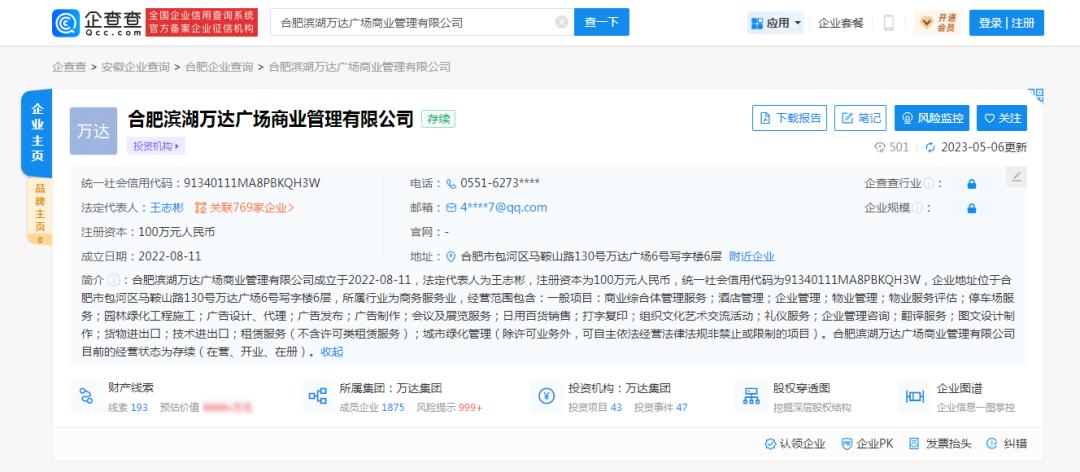Click 风险监控 button
The image size is (1080, 472).
[932, 118]
